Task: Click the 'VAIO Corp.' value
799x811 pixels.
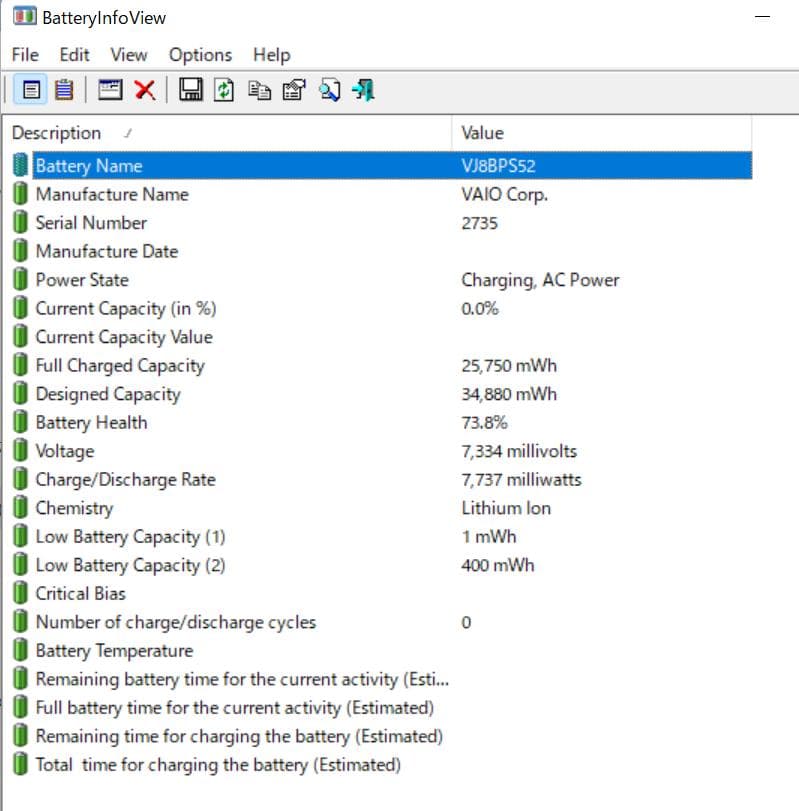Action: (x=504, y=194)
